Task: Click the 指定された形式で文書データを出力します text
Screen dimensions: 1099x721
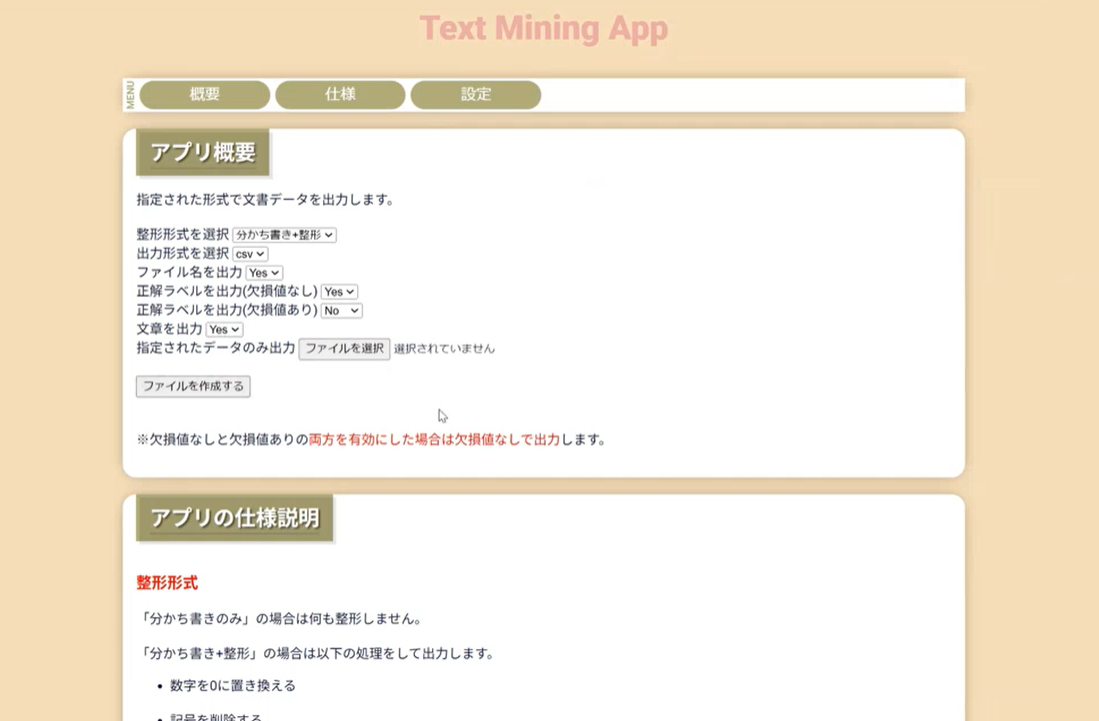Action: pyautogui.click(x=265, y=200)
